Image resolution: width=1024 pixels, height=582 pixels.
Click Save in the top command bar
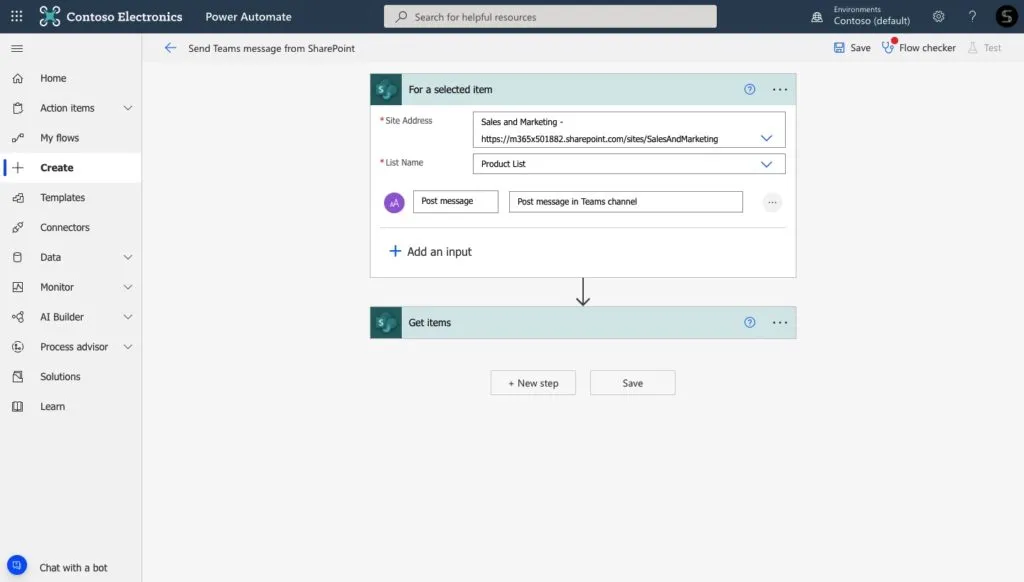click(x=852, y=48)
